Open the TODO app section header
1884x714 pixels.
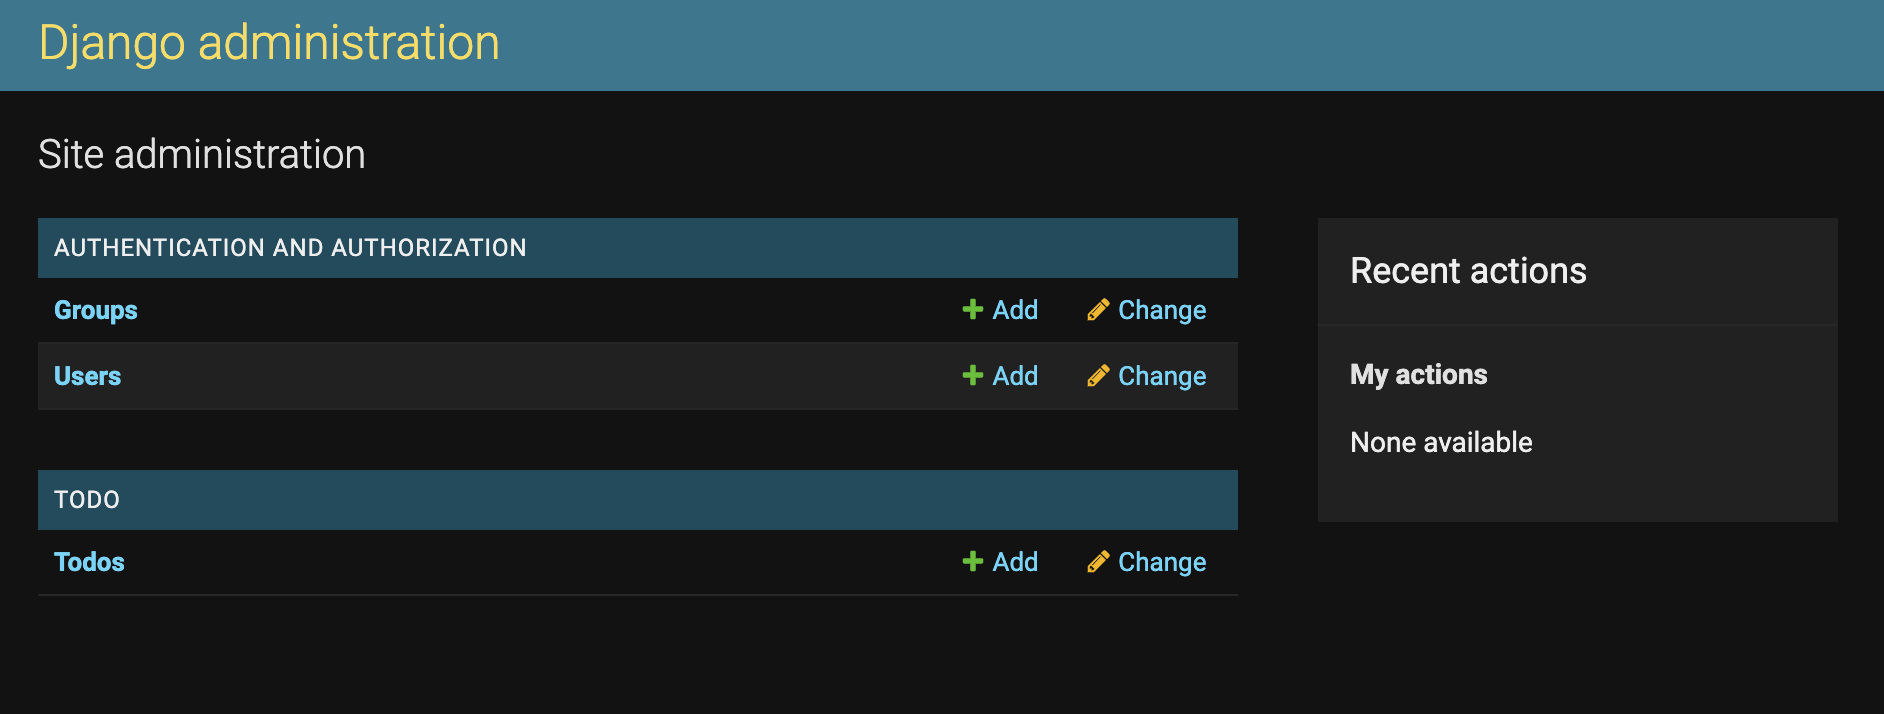[87, 500]
